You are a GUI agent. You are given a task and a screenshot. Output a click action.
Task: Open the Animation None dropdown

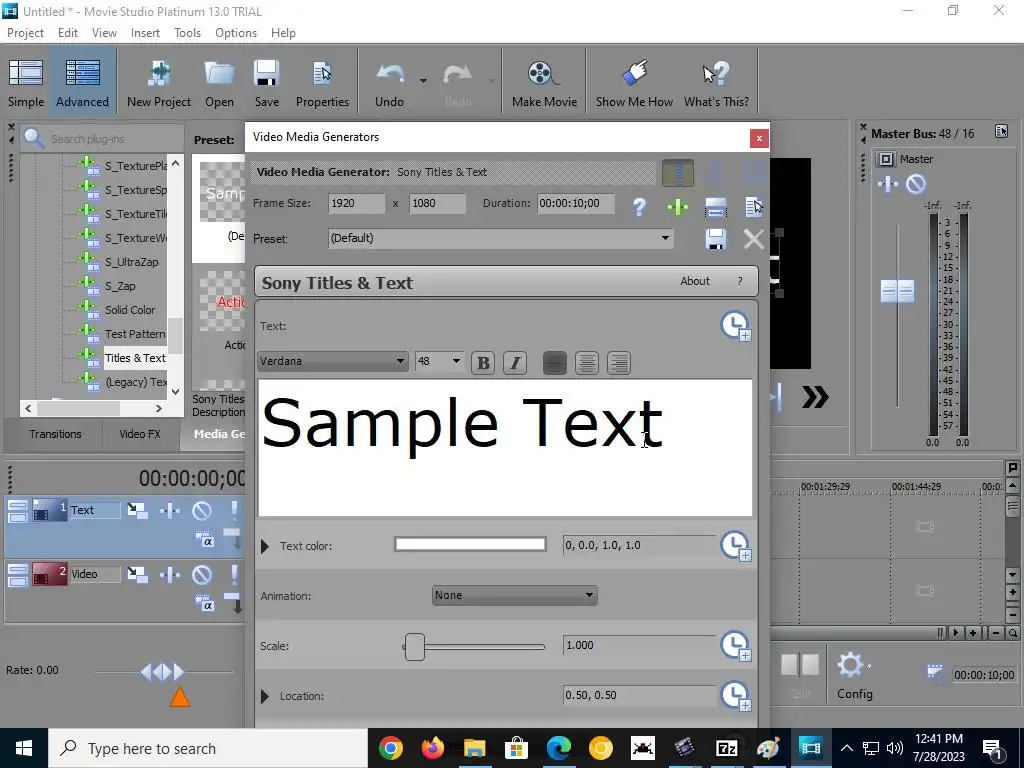(x=515, y=595)
